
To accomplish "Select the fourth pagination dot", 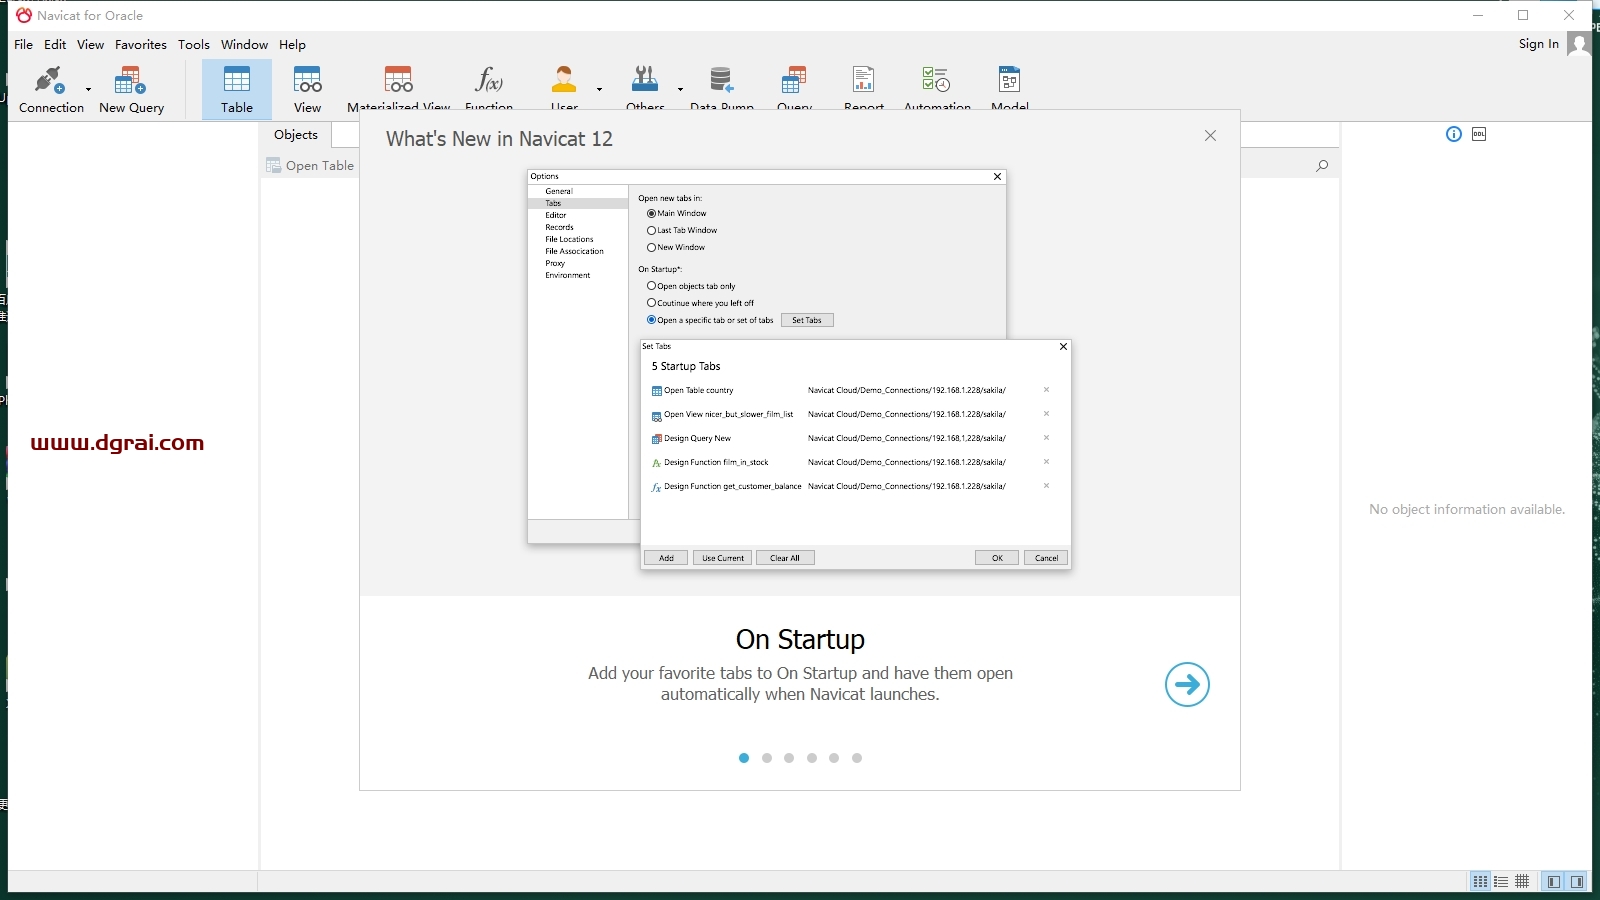I will (812, 758).
